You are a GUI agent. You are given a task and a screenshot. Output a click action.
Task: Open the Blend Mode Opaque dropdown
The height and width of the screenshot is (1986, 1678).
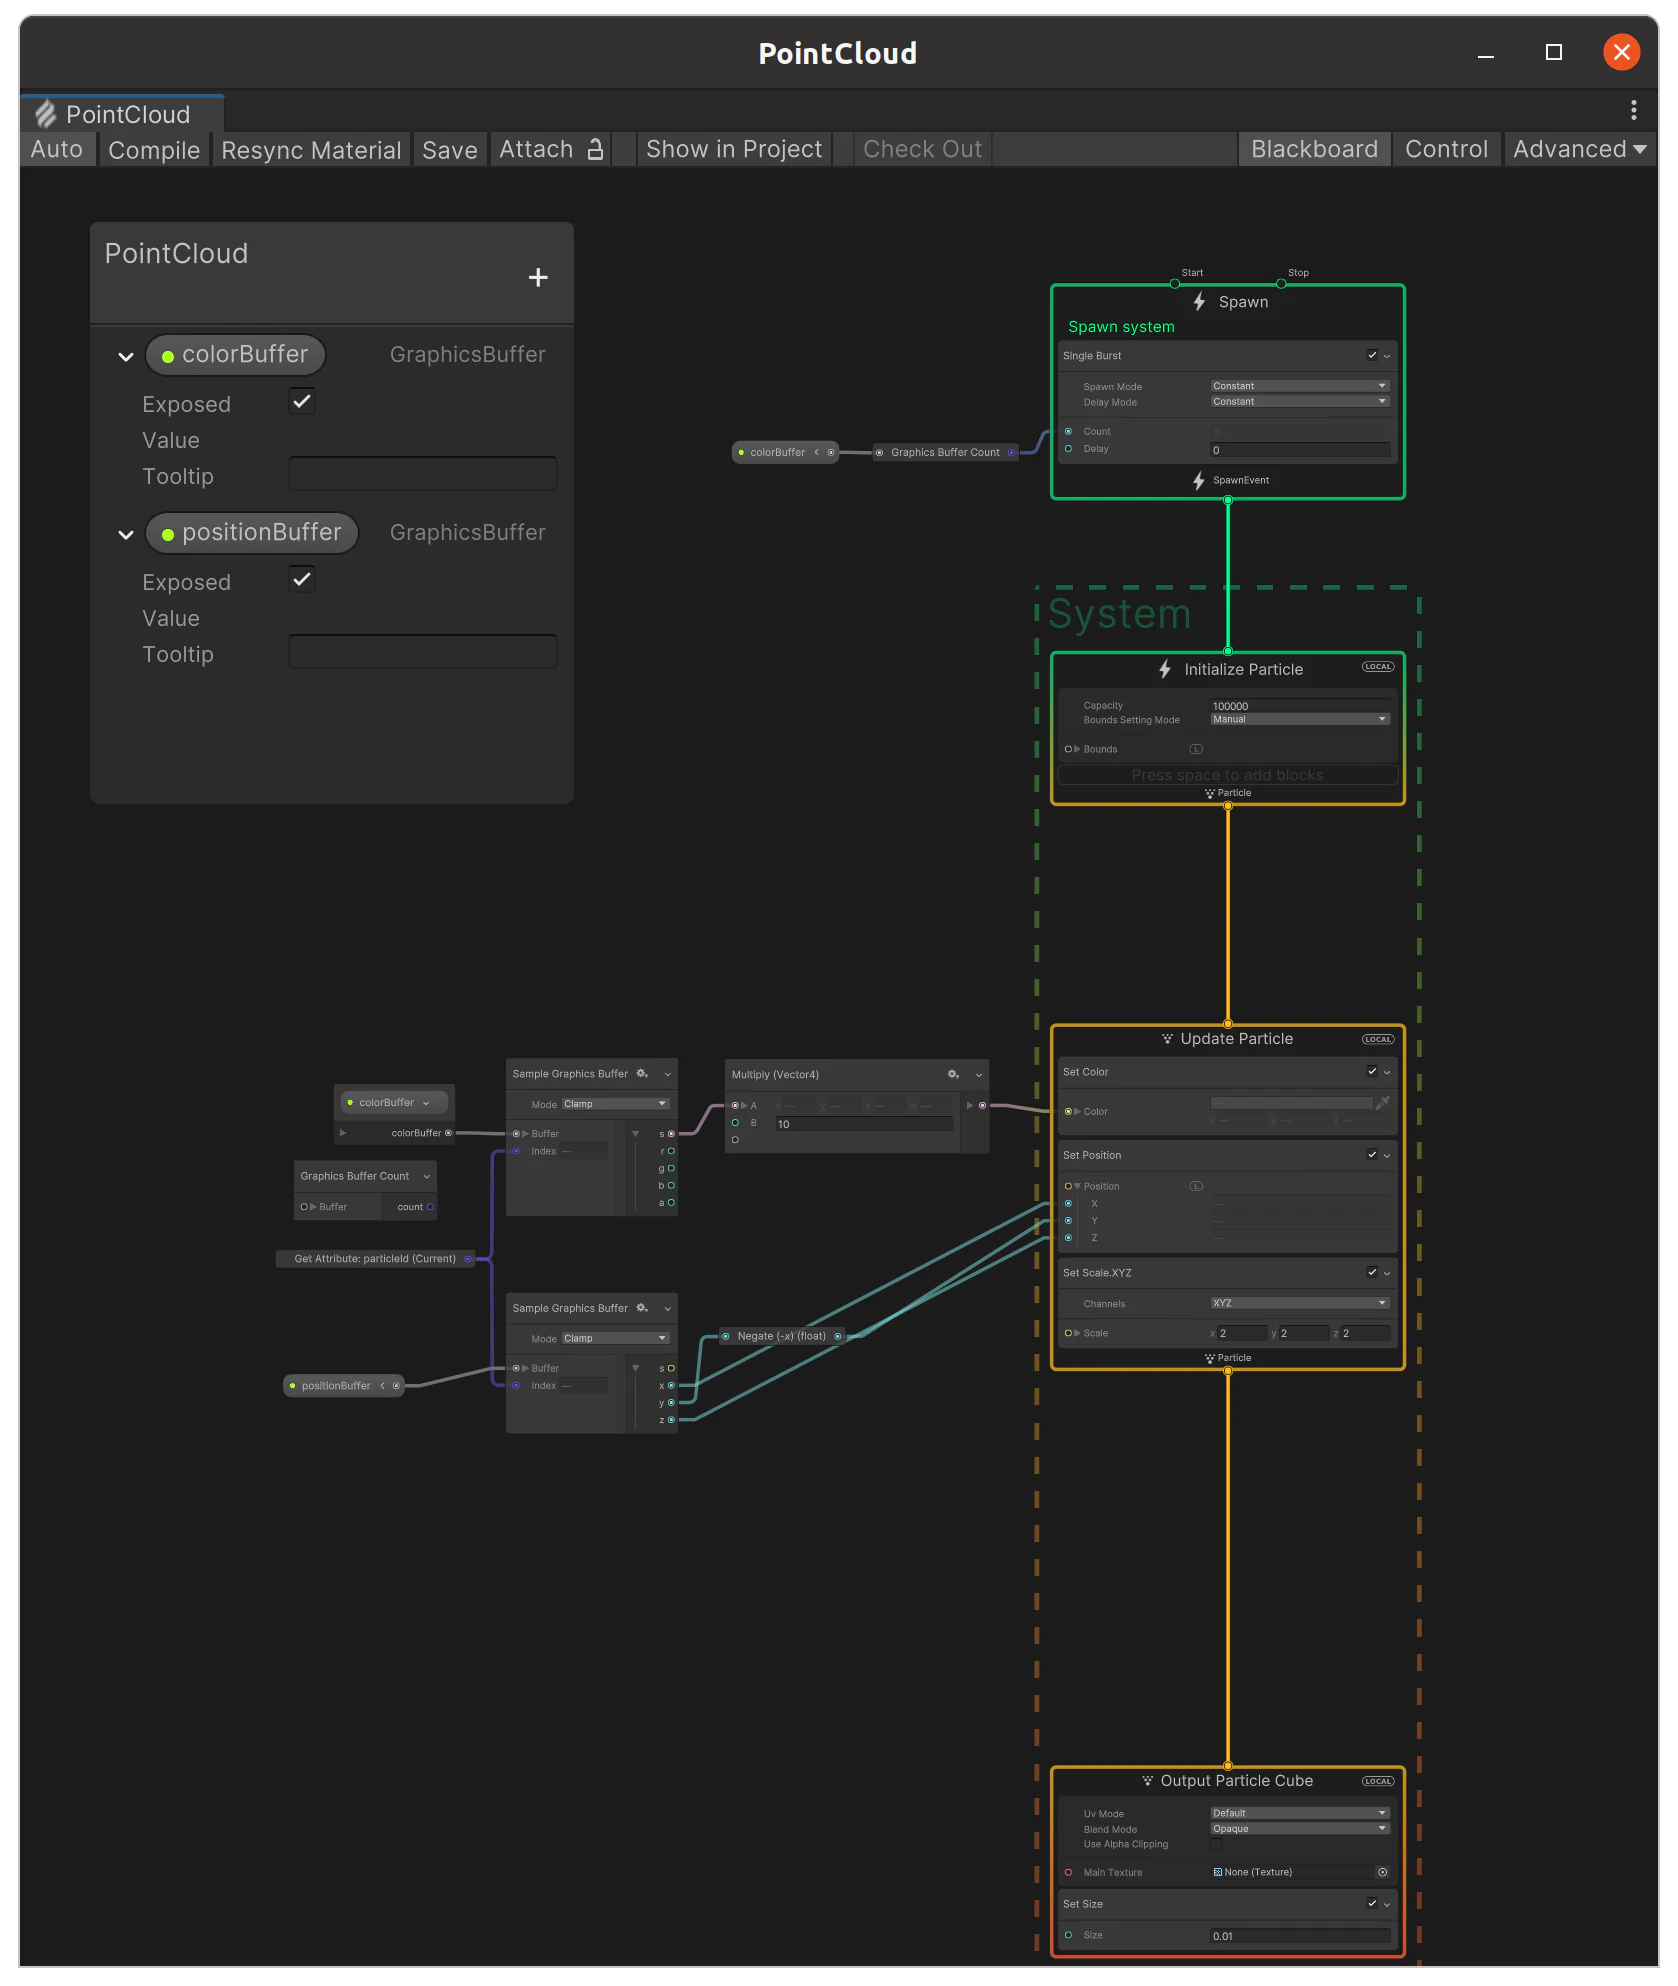(x=1300, y=1829)
